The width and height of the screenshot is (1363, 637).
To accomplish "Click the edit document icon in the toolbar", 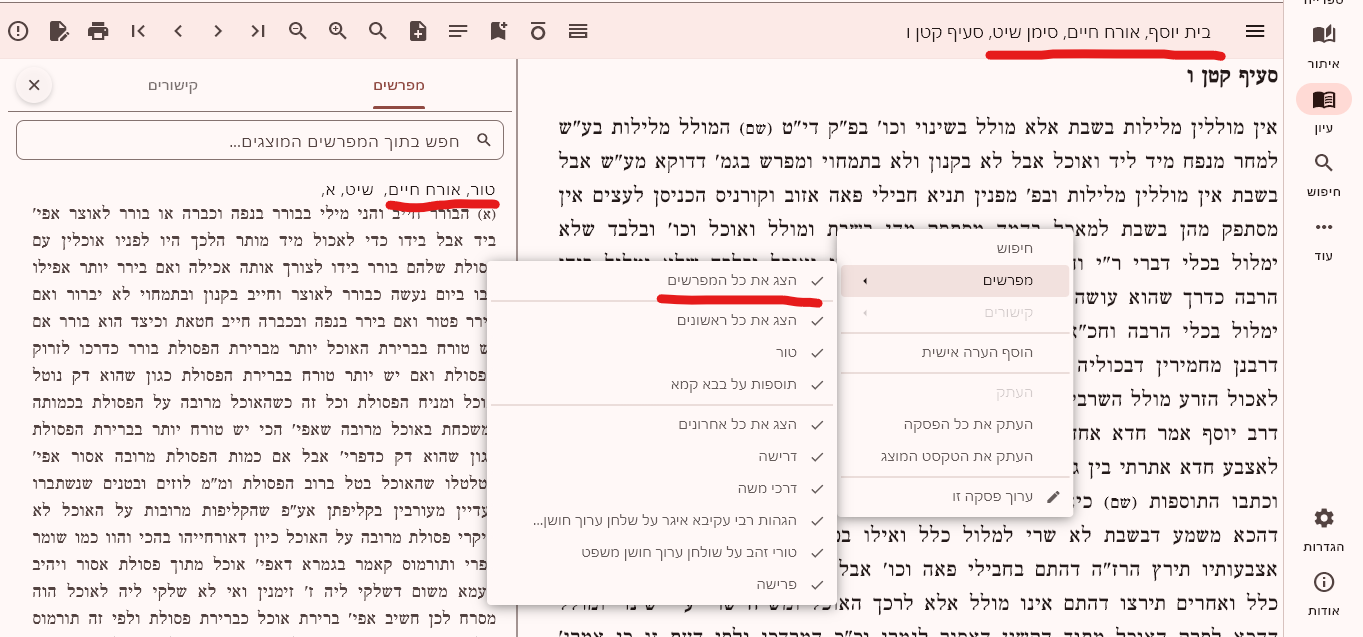I will pyautogui.click(x=59, y=31).
